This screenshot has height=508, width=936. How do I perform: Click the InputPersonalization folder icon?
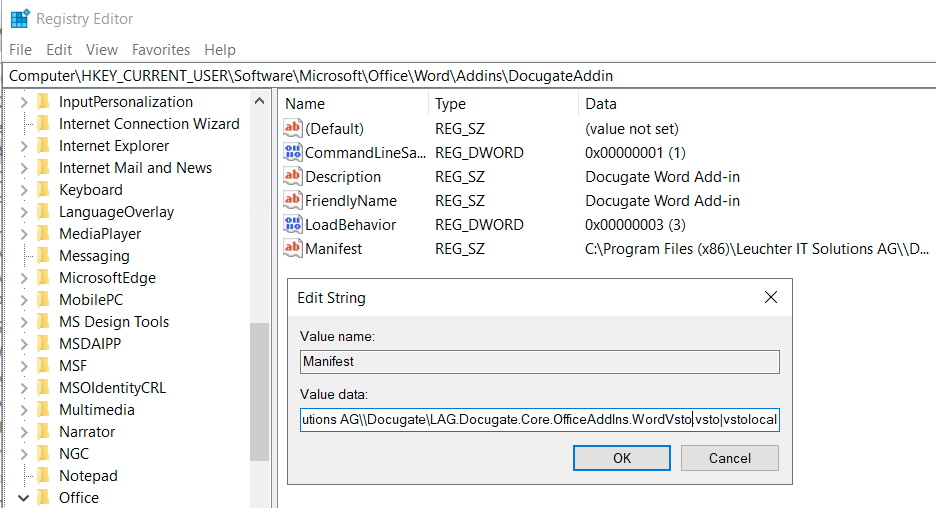[44, 101]
